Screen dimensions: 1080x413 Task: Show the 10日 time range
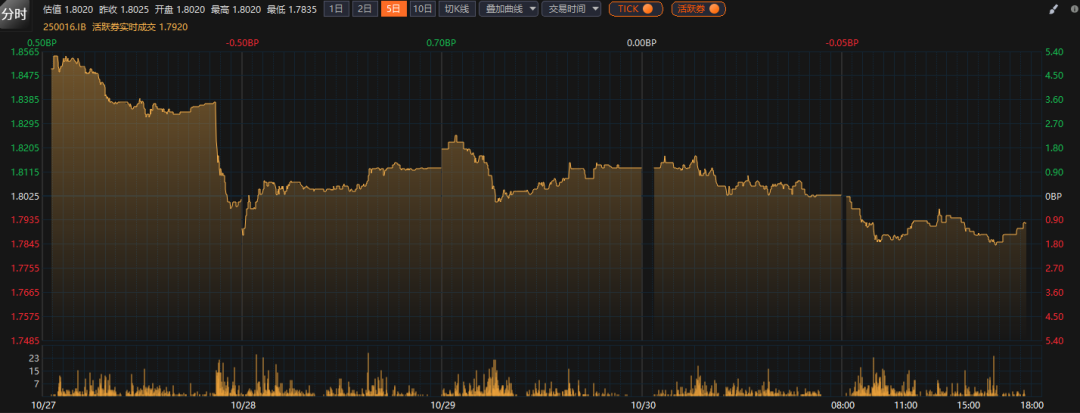point(423,9)
